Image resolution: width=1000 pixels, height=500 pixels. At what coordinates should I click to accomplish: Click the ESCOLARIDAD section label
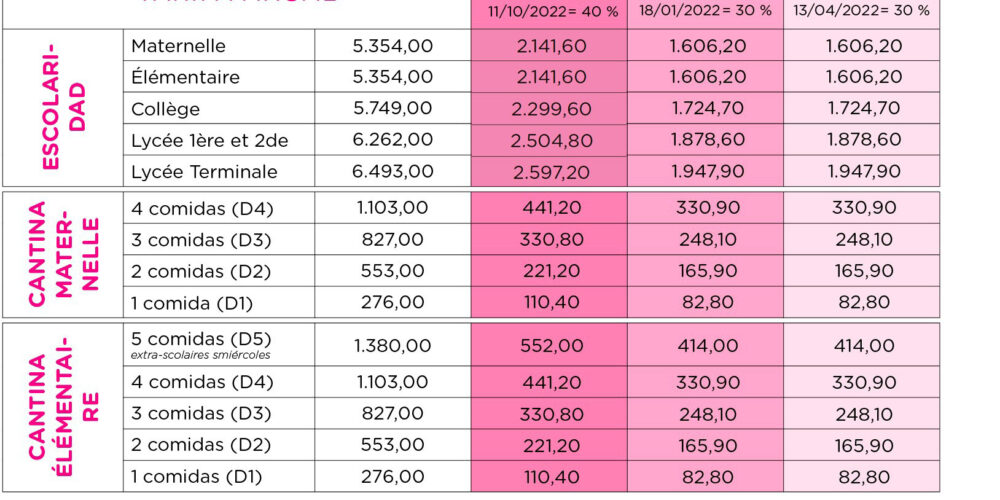pyautogui.click(x=63, y=108)
